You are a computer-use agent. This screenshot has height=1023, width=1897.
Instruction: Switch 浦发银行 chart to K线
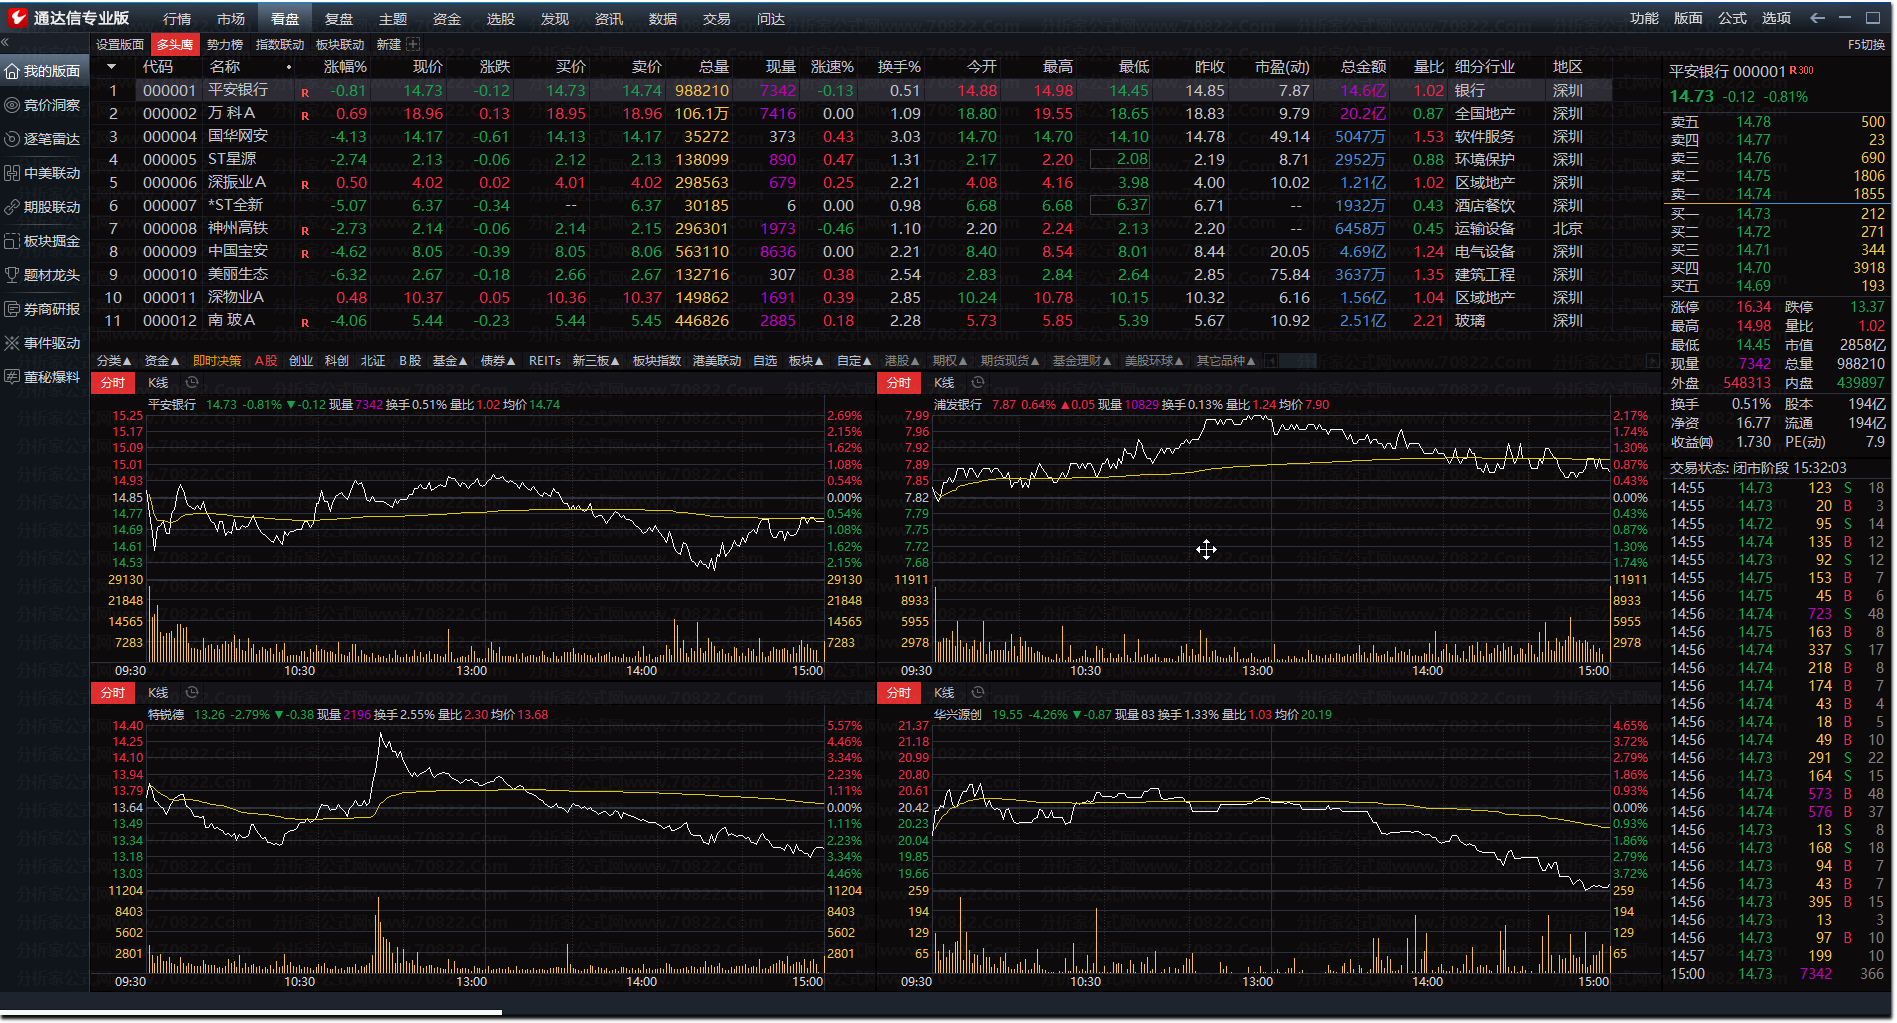944,383
